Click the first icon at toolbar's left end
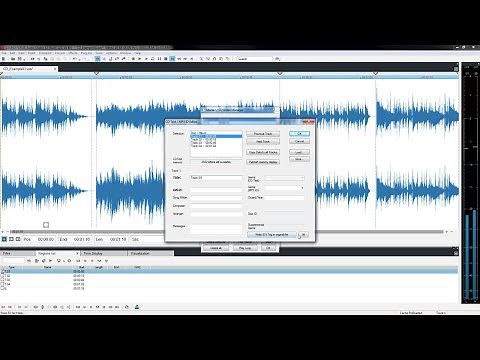 (x=4, y=59)
